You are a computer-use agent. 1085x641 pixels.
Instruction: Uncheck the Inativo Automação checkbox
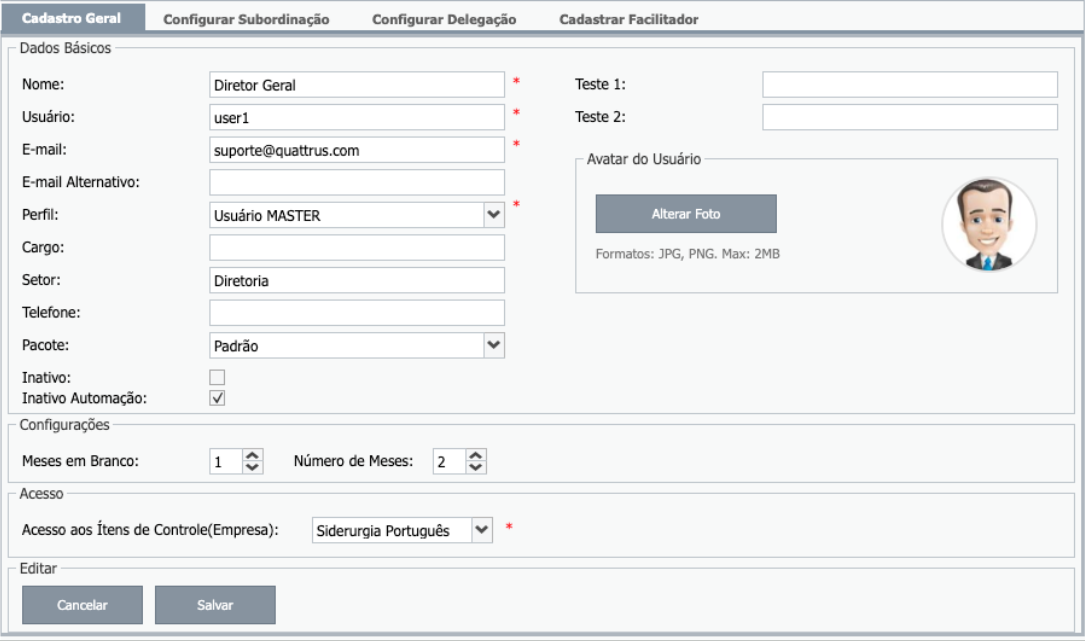click(x=217, y=398)
